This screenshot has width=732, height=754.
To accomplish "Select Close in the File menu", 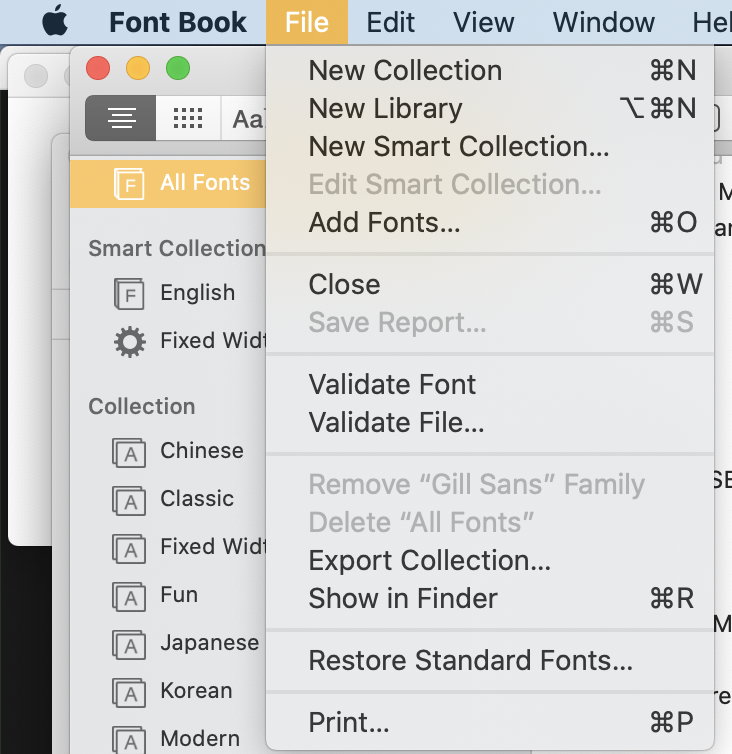I will (x=490, y=284).
